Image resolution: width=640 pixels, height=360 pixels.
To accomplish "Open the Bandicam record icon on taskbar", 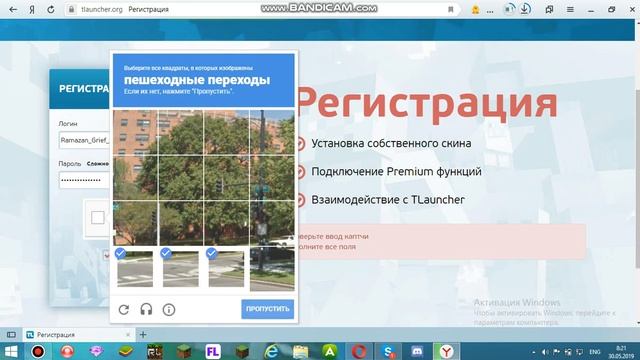I will [x=38, y=351].
